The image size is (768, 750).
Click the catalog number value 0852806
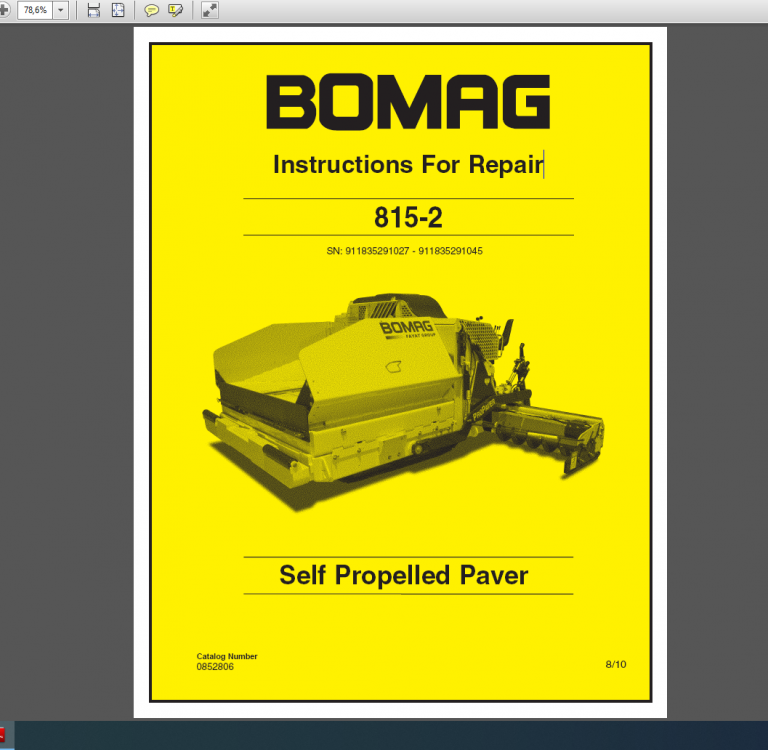tap(215, 667)
